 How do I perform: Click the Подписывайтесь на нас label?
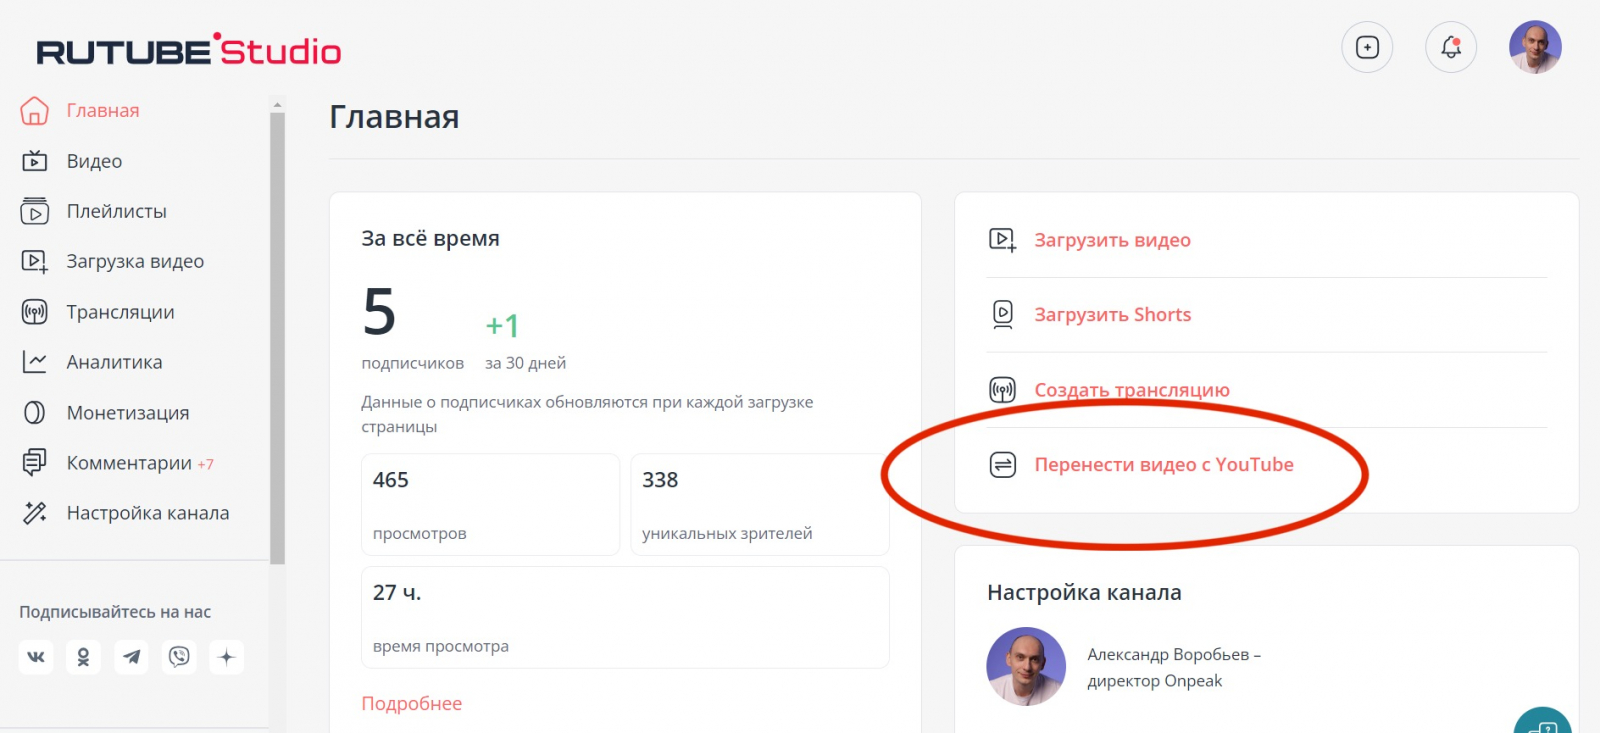[x=115, y=612]
